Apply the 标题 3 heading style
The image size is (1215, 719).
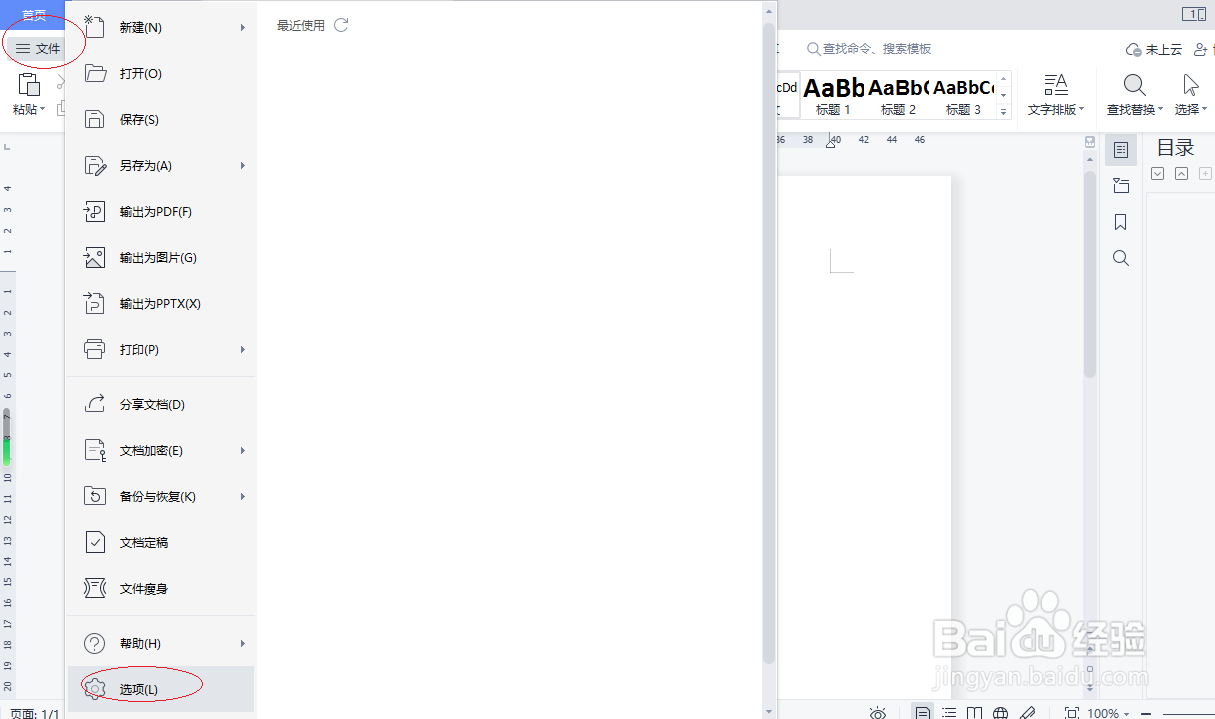pos(963,95)
